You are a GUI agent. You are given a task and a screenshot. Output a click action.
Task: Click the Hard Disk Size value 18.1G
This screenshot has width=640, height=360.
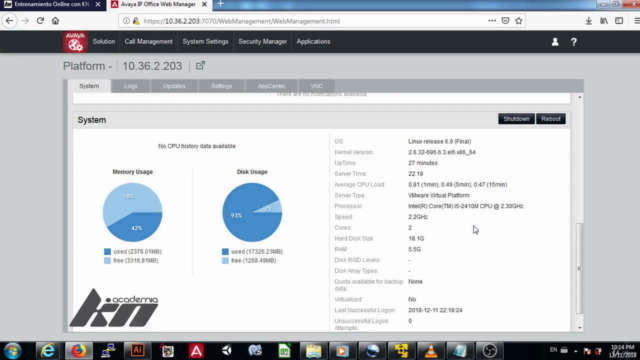point(416,238)
